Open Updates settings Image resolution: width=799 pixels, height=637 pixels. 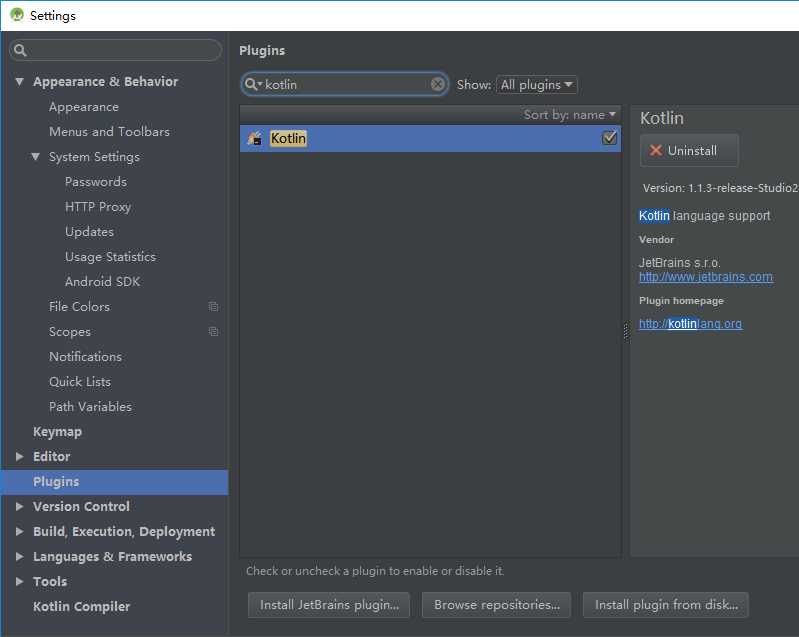pyautogui.click(x=89, y=232)
